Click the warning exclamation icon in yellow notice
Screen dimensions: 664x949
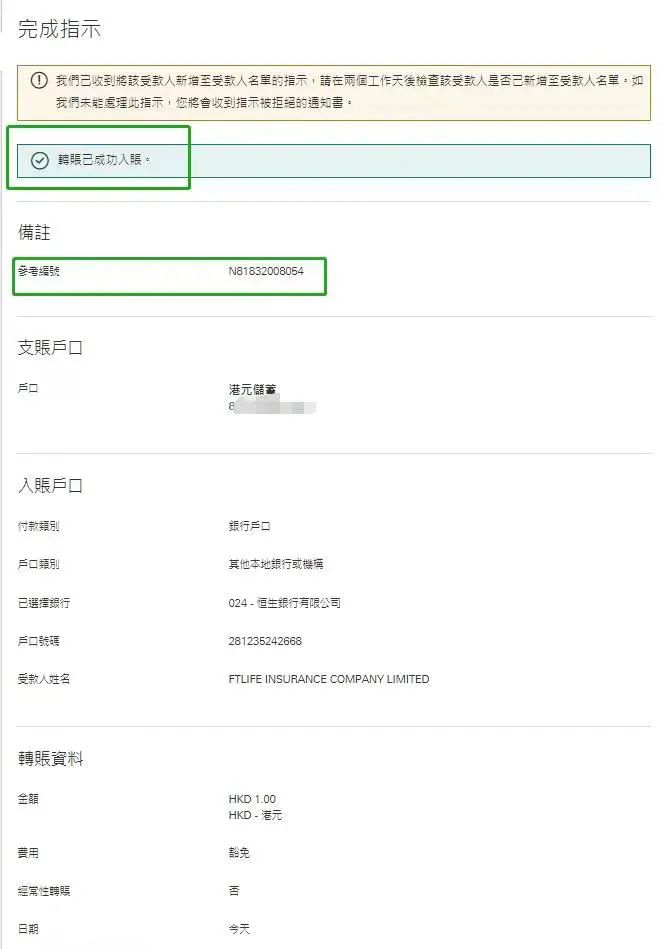click(39, 80)
